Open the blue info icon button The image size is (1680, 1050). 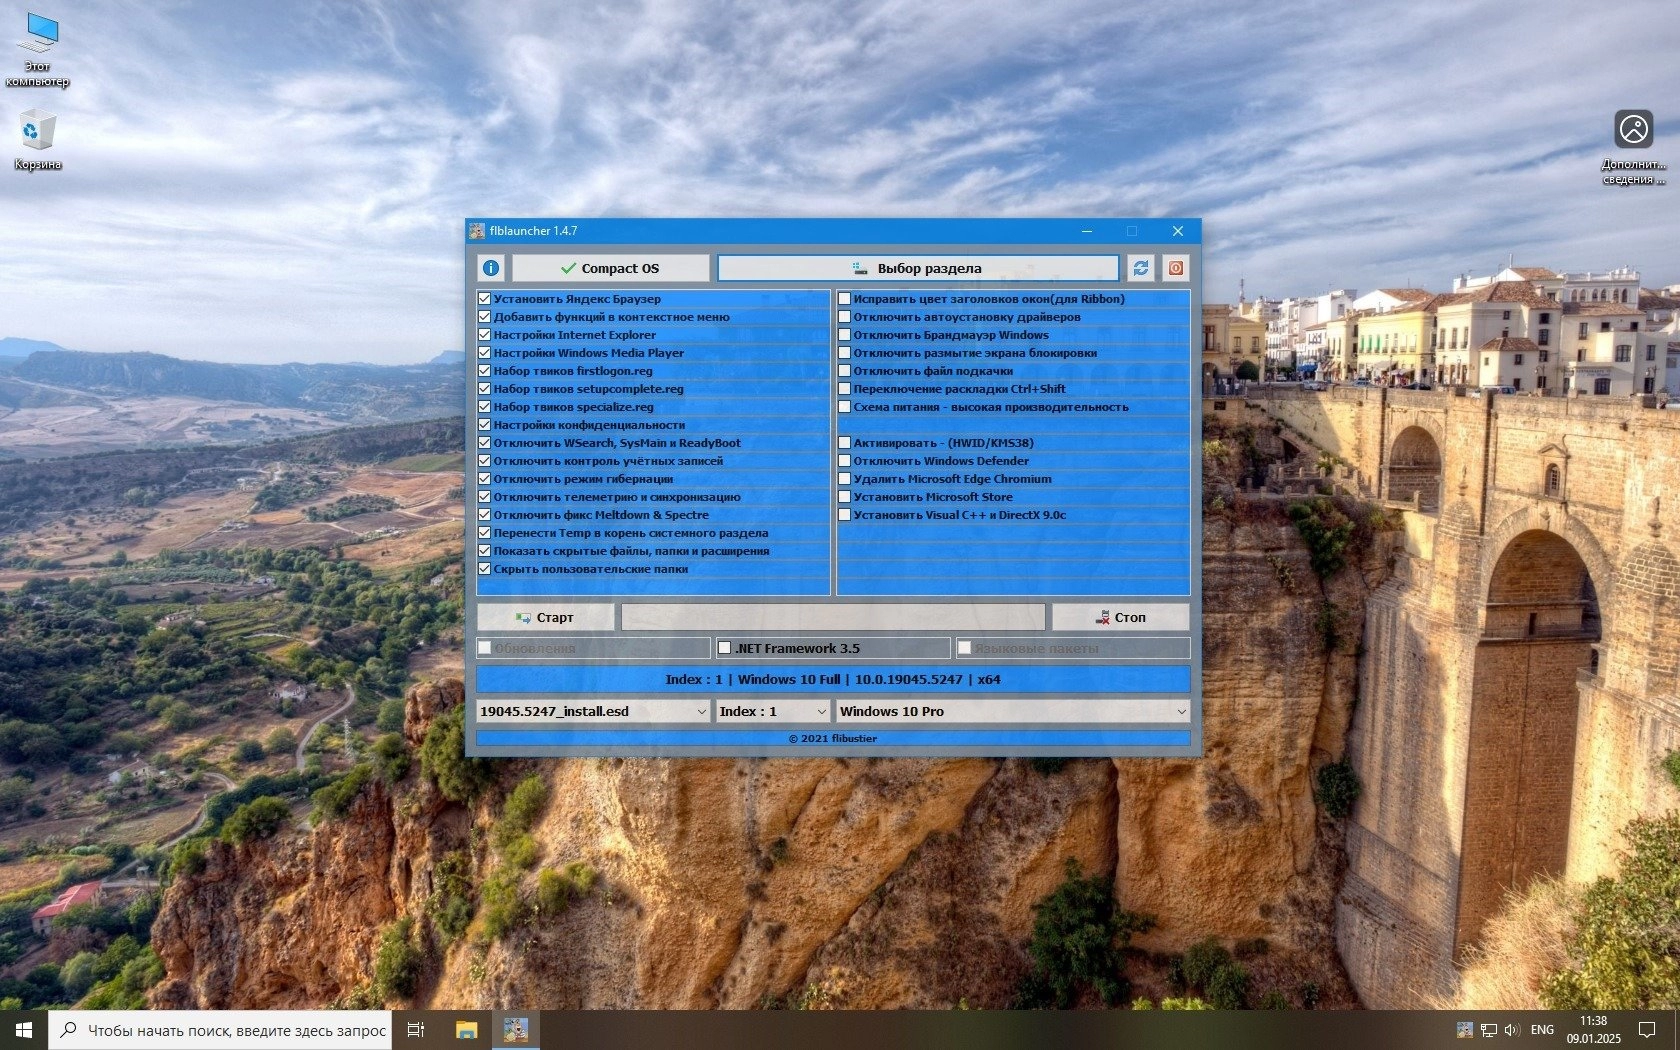click(491, 268)
